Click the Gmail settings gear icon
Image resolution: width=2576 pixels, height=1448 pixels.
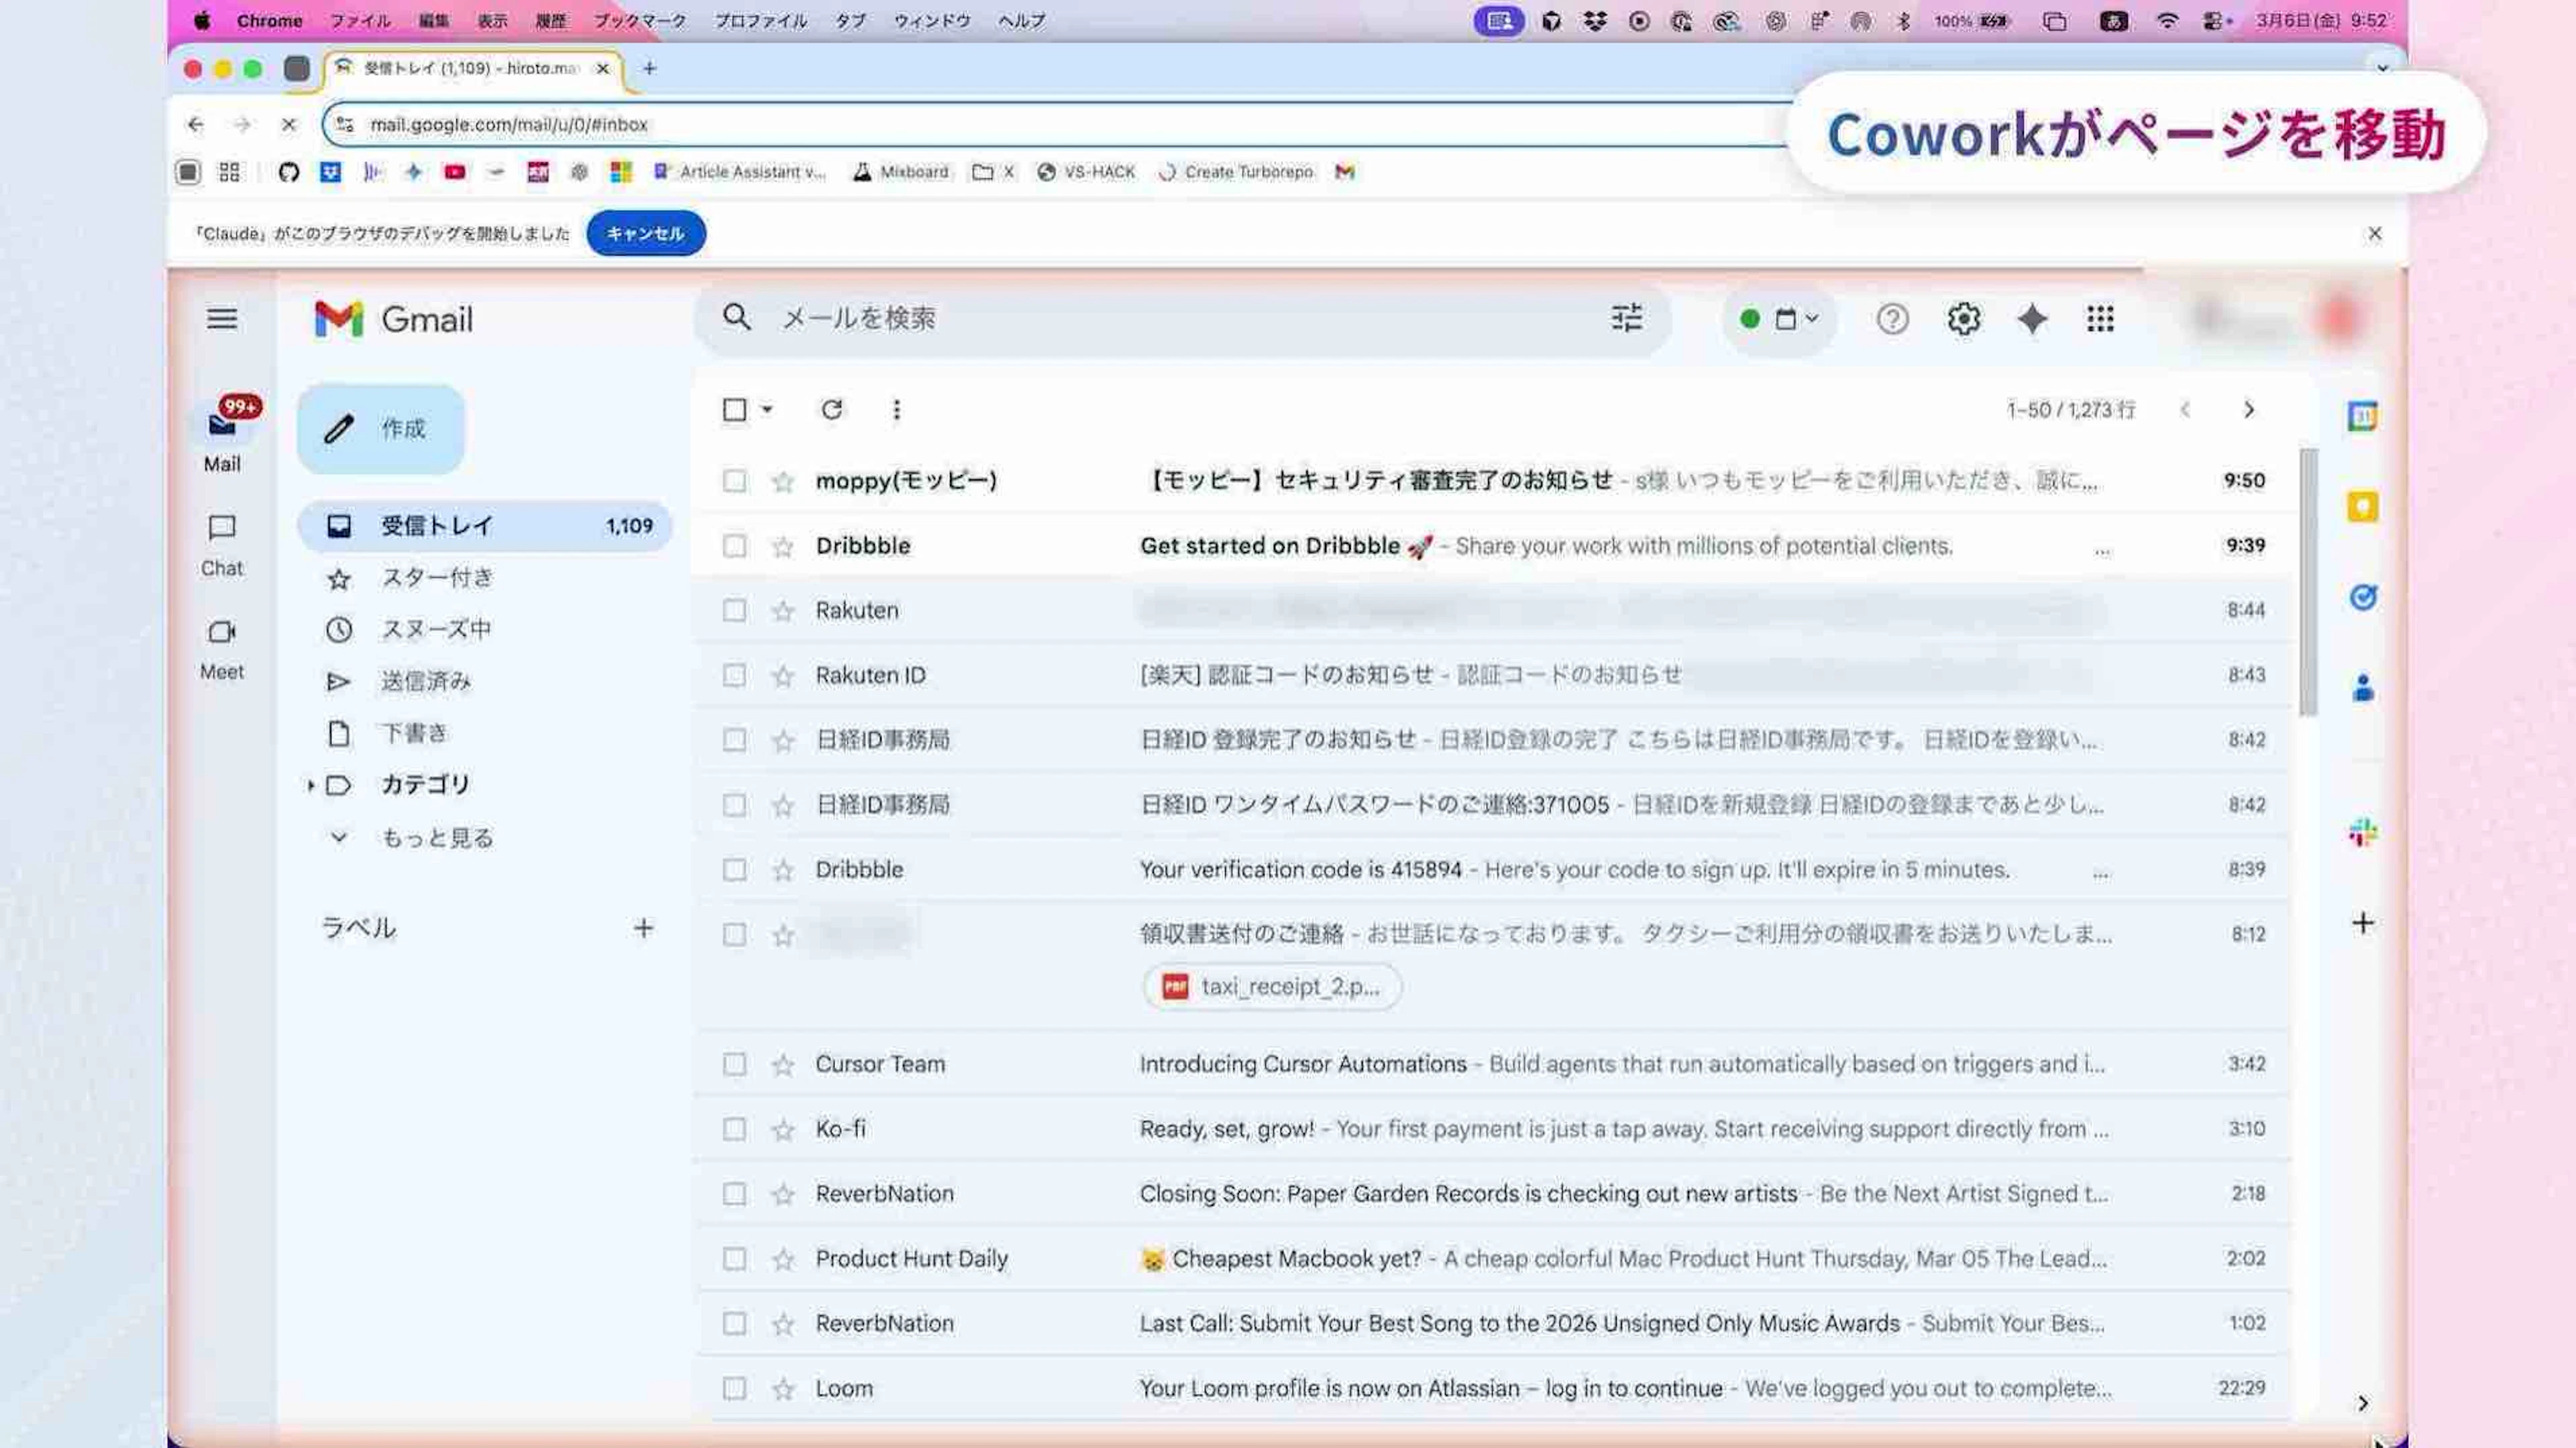point(1963,319)
